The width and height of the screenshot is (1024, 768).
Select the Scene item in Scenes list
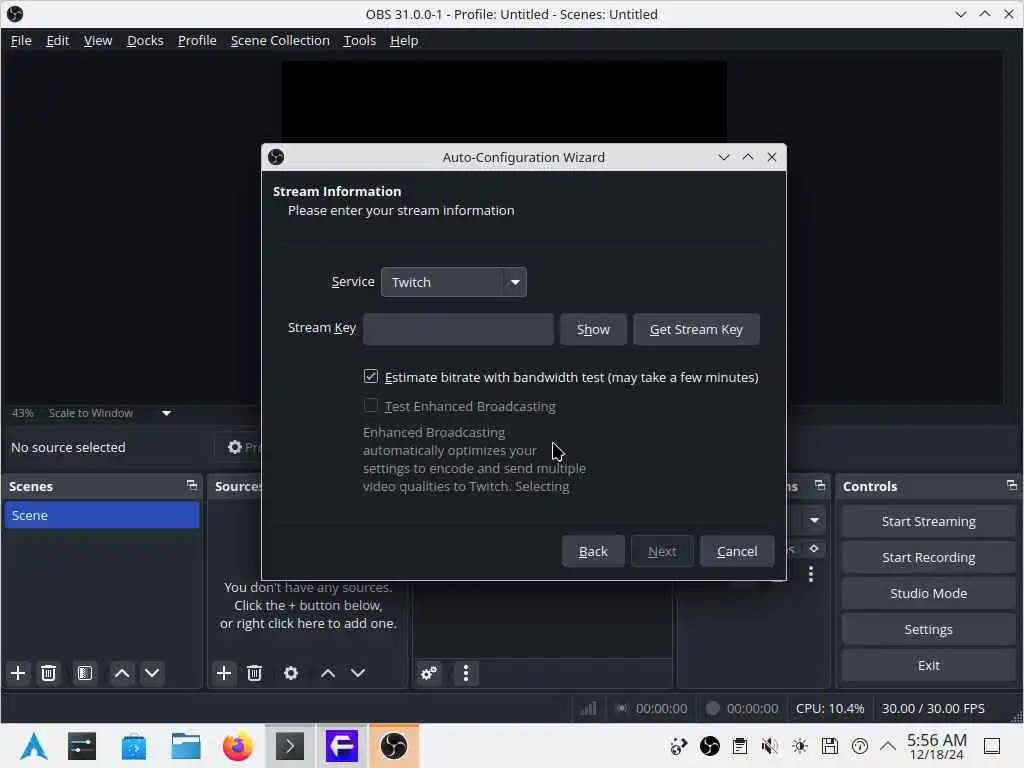point(101,515)
